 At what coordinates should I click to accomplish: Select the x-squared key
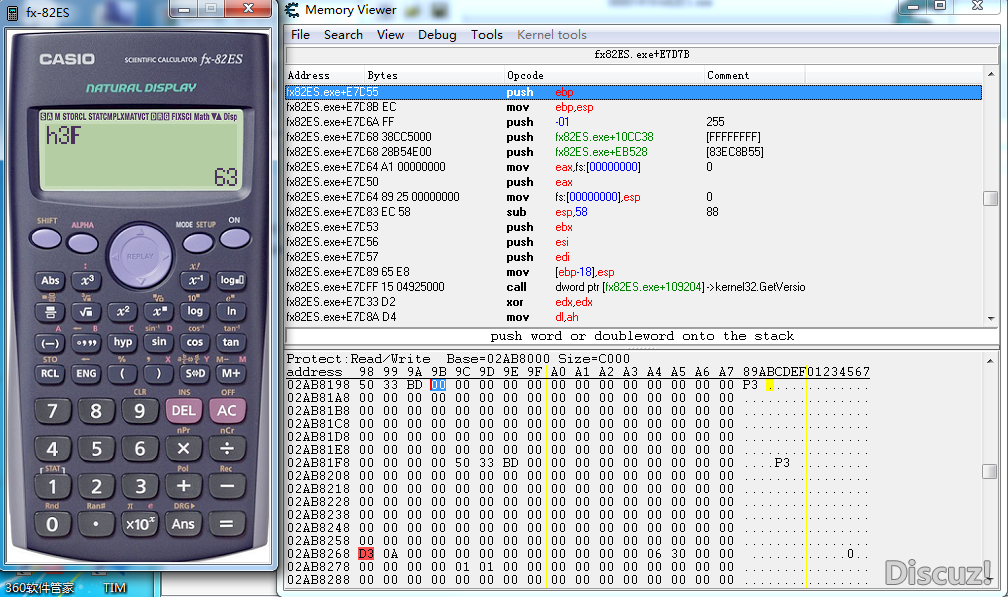pyautogui.click(x=122, y=312)
